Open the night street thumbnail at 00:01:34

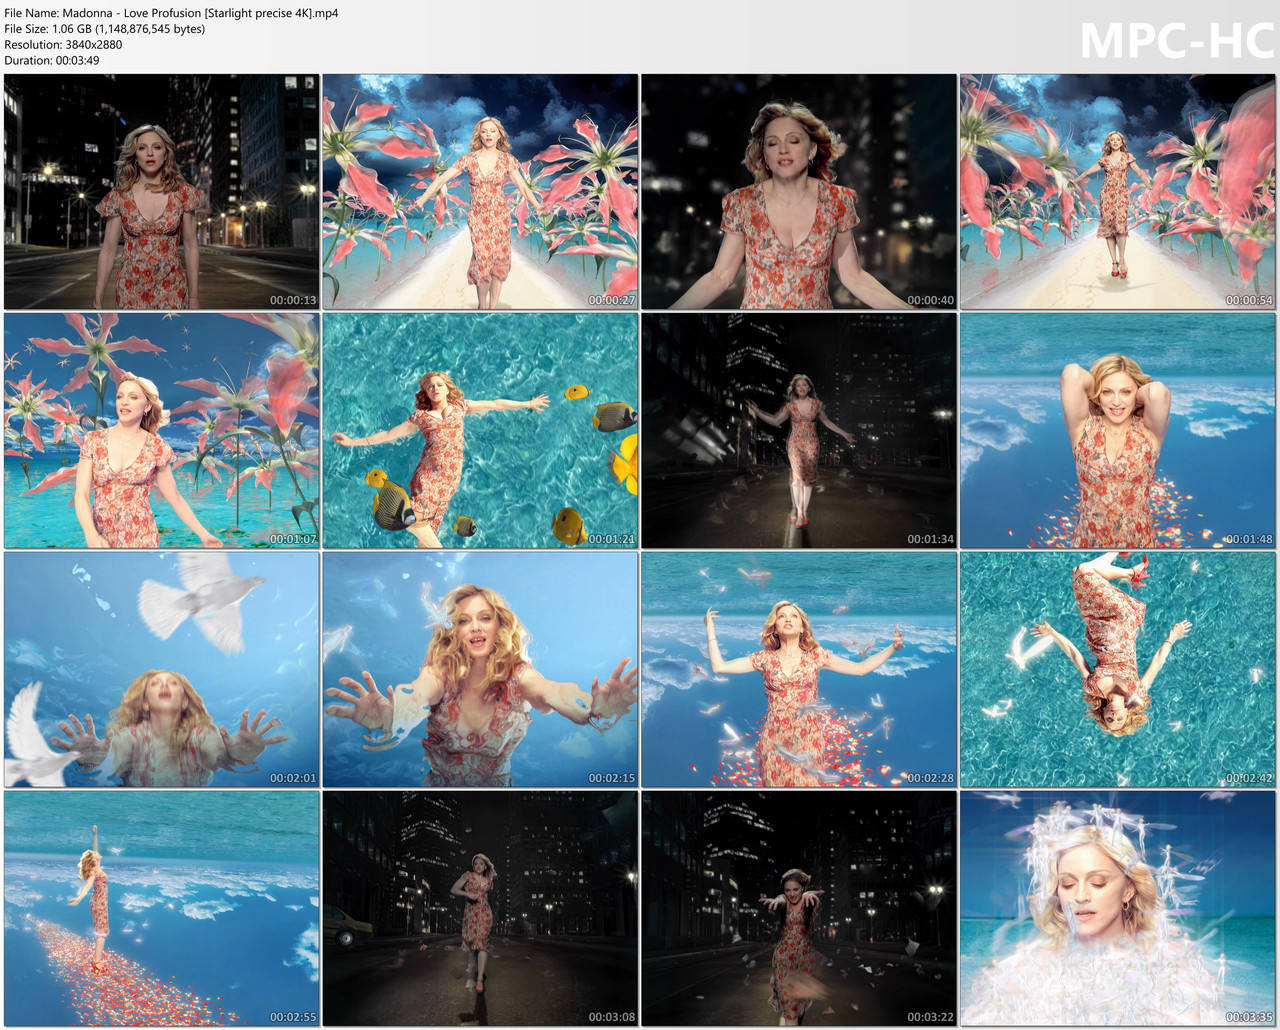point(799,430)
